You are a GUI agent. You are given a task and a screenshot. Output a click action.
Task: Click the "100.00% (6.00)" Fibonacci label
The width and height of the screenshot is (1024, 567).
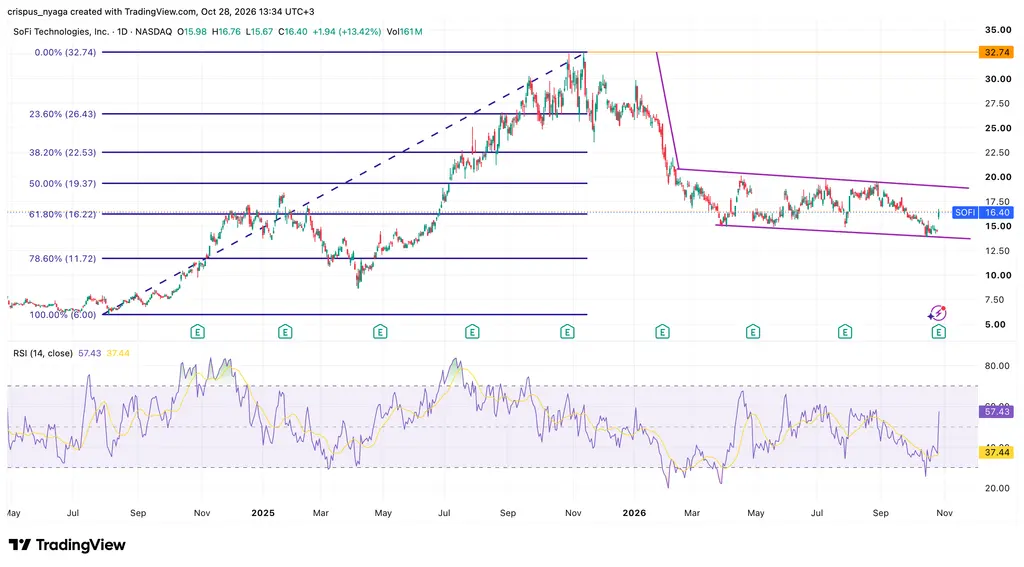[x=63, y=315]
